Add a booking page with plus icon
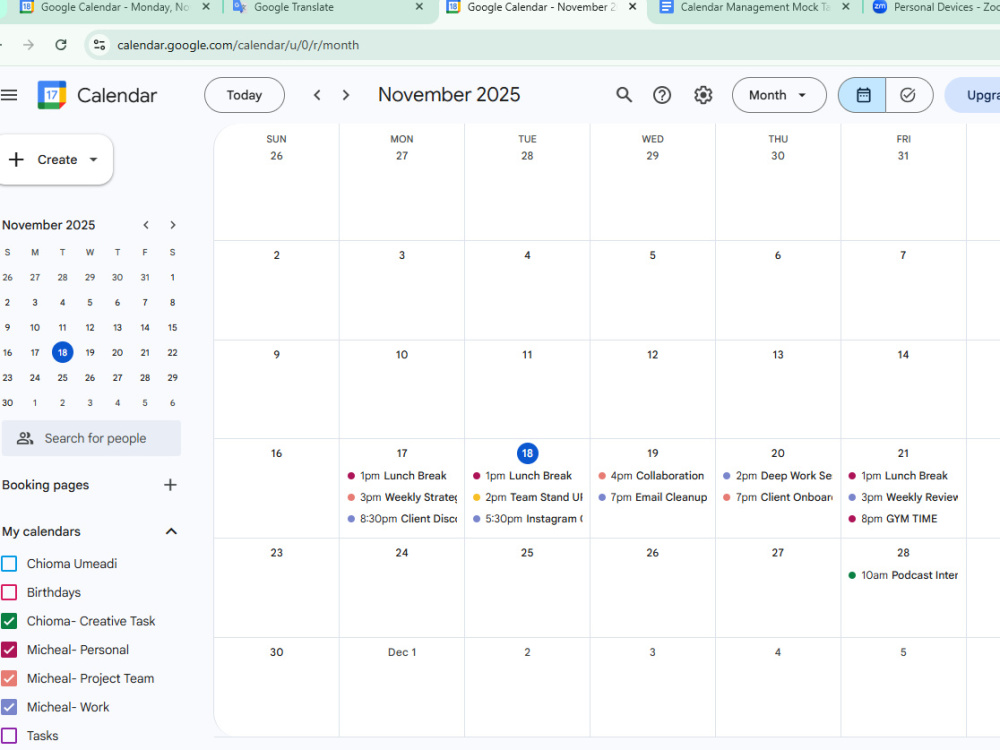This screenshot has height=750, width=1000. (x=170, y=485)
